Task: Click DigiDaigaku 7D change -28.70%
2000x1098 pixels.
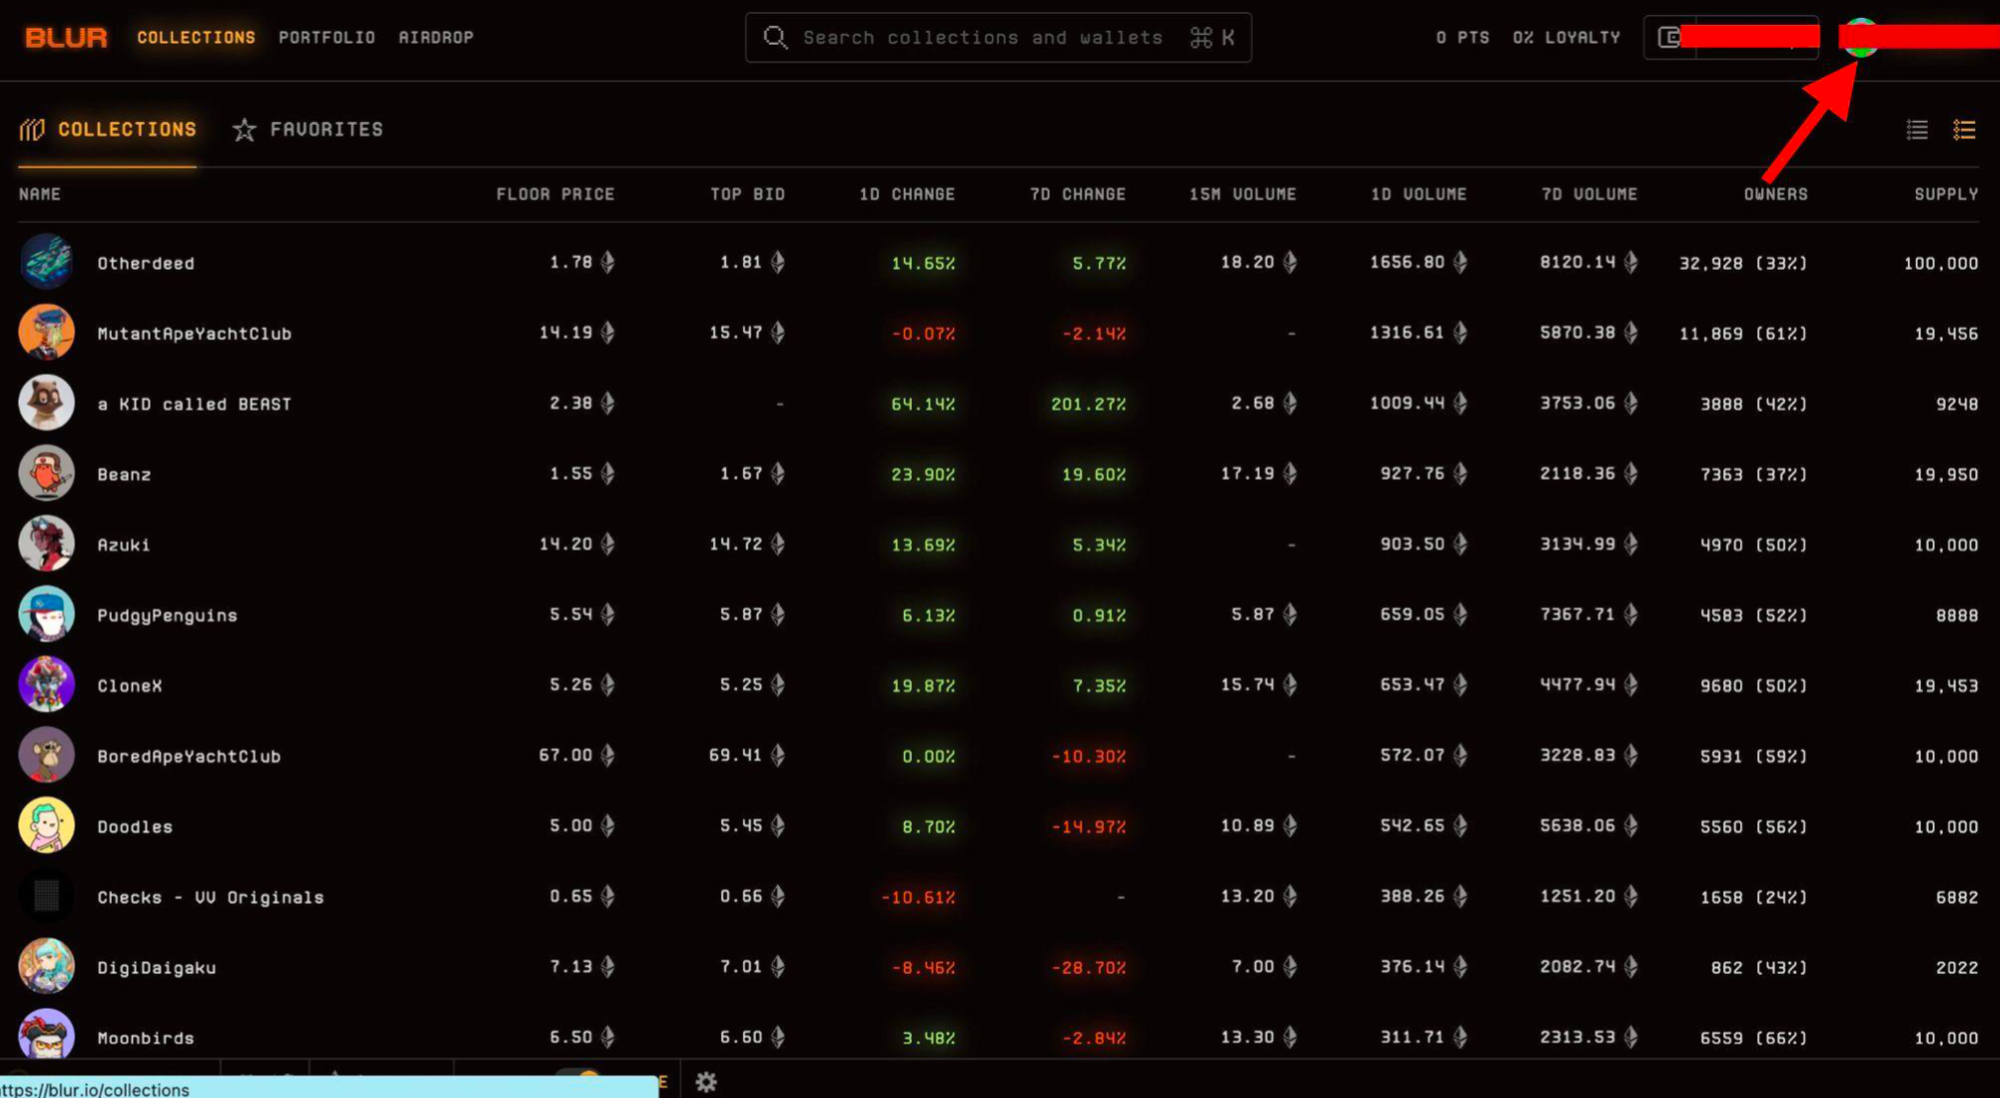Action: tap(1088, 968)
